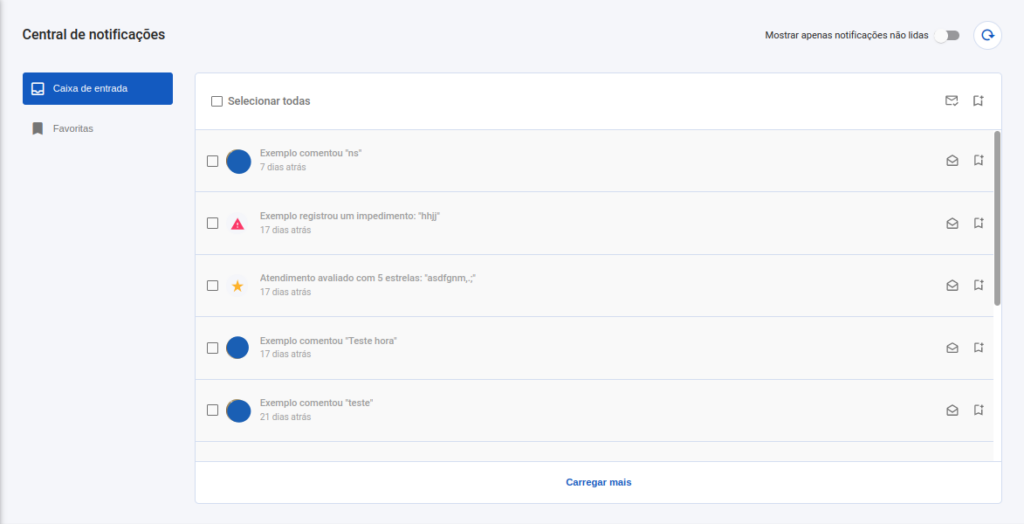This screenshot has height=524, width=1024.
Task: Open the Caixa de entrada tab
Action: tap(97, 88)
